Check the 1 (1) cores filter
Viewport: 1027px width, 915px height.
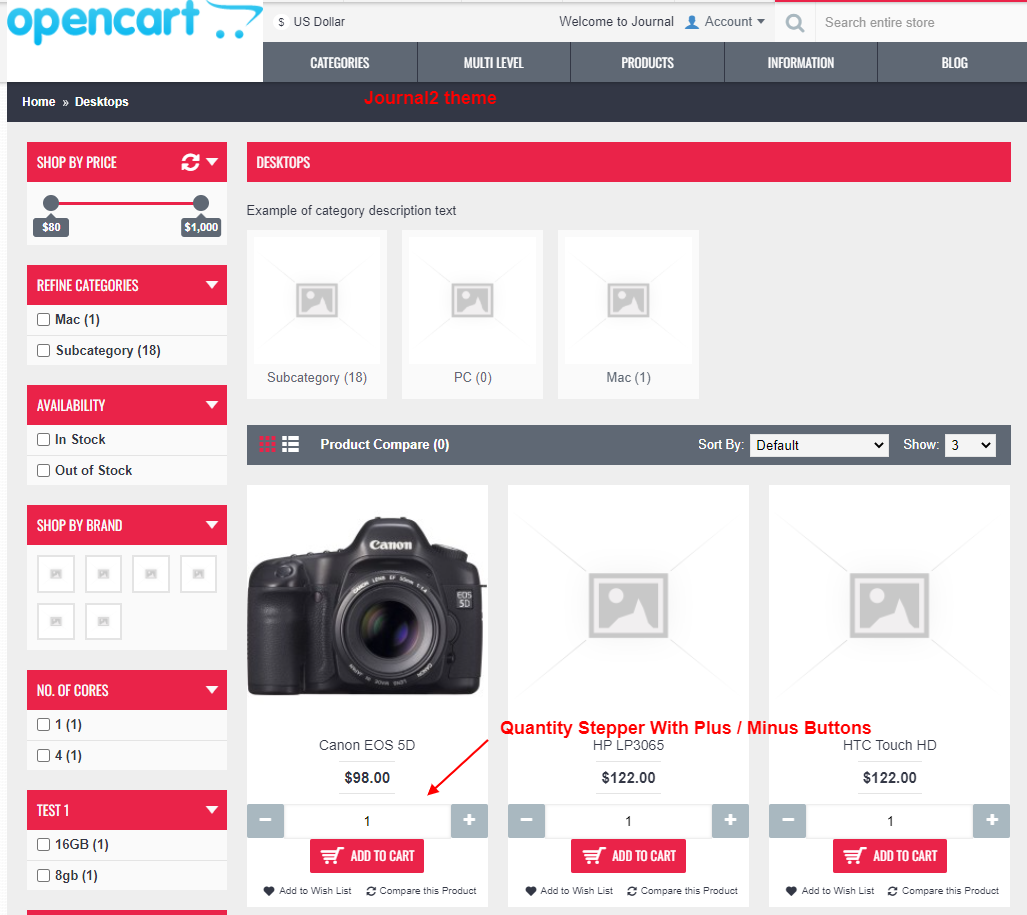[x=43, y=724]
